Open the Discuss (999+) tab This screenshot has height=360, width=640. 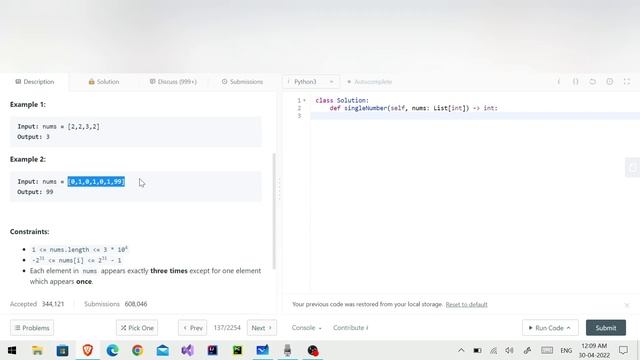tap(173, 82)
